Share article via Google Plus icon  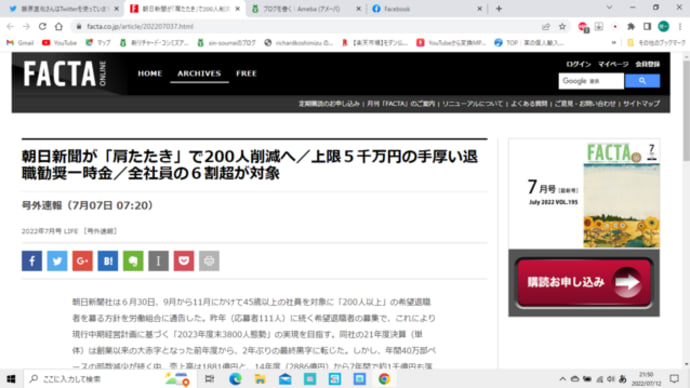82,261
